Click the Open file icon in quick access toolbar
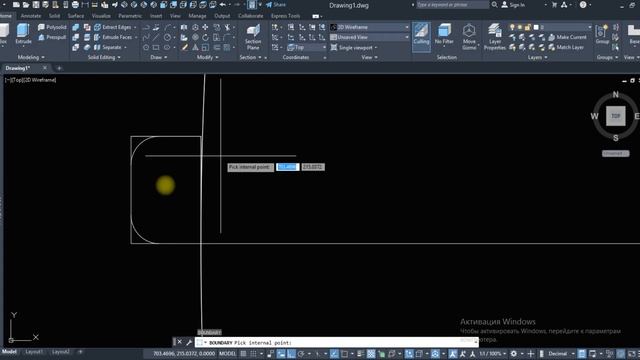The width and height of the screenshot is (640, 360). pos(26,5)
